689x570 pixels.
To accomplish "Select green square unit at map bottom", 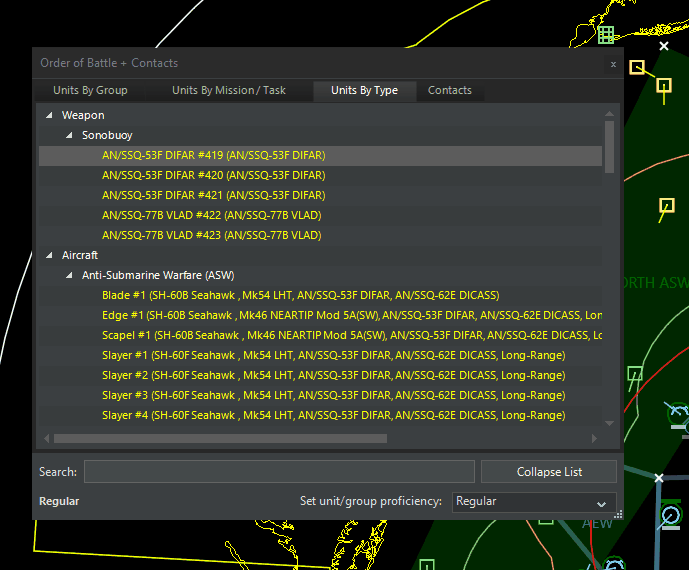I will (427, 565).
